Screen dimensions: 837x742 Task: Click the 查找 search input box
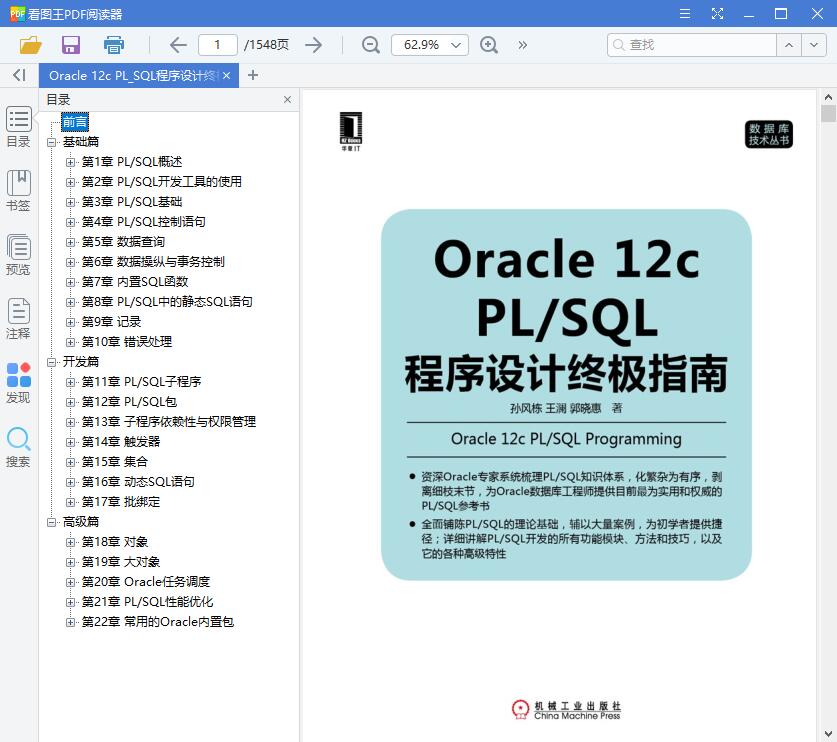692,45
